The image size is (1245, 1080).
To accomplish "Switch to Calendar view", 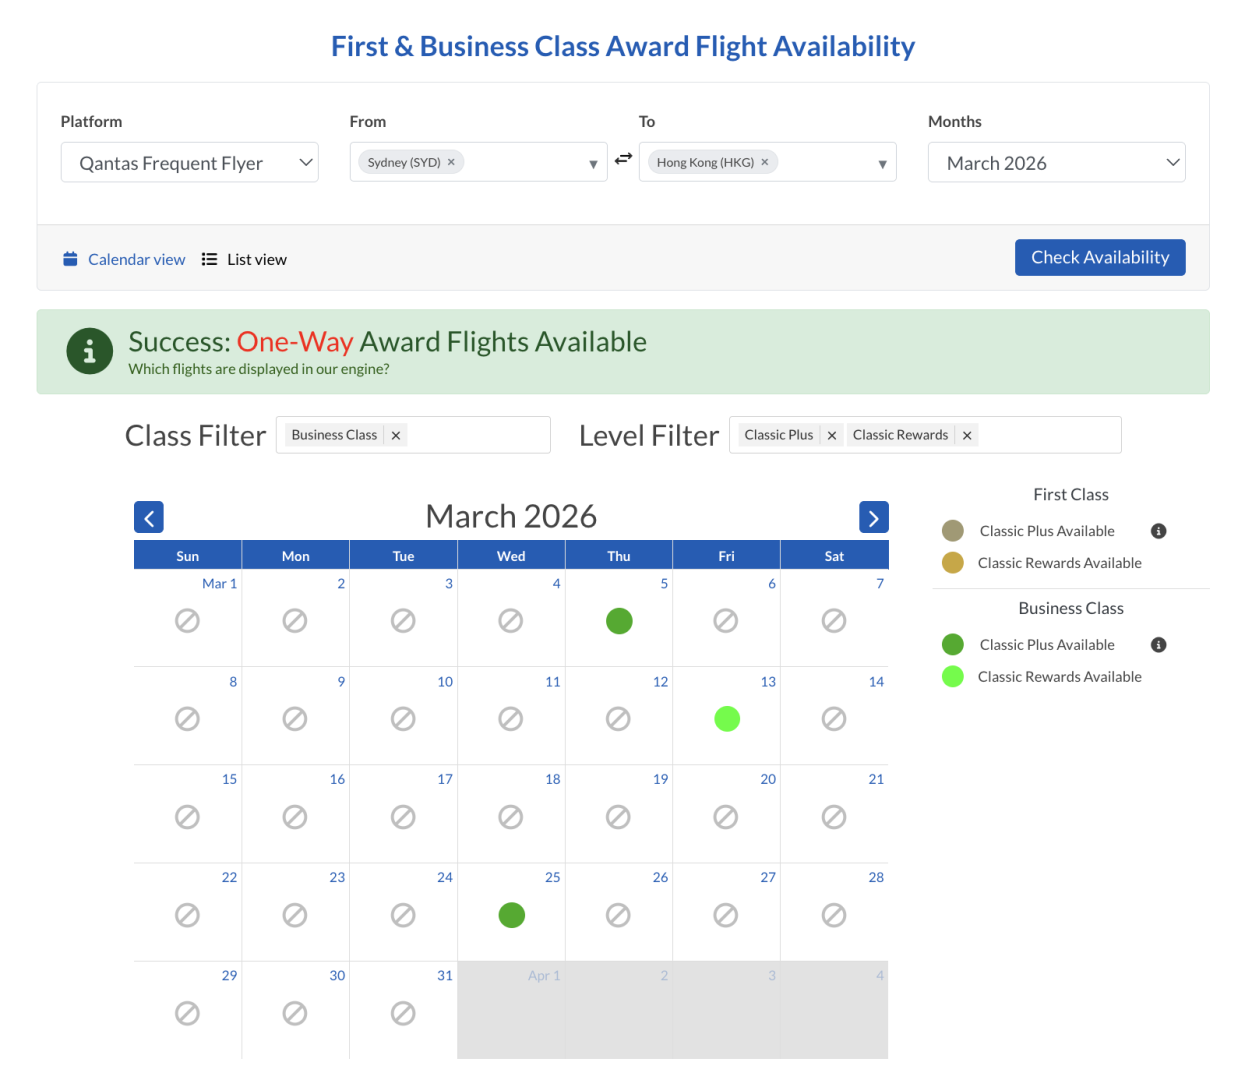I will tap(125, 260).
